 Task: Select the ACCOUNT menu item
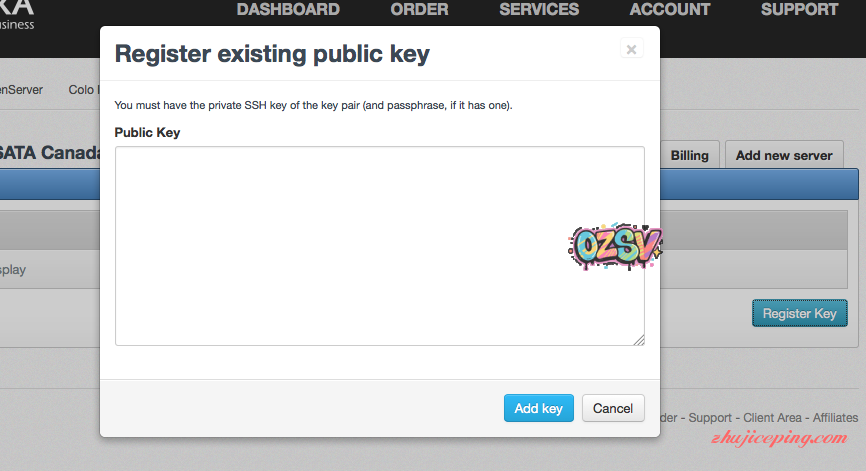pos(670,10)
